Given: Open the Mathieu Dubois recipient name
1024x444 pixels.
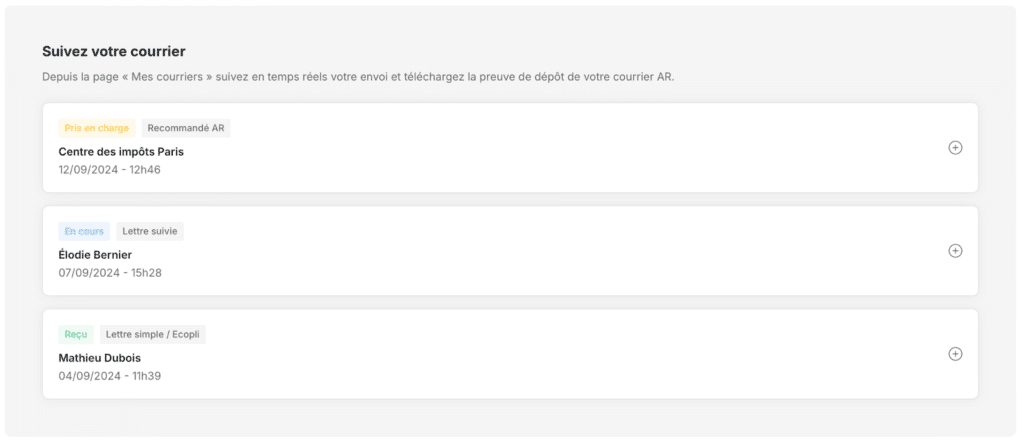Looking at the screenshot, I should coord(100,358).
